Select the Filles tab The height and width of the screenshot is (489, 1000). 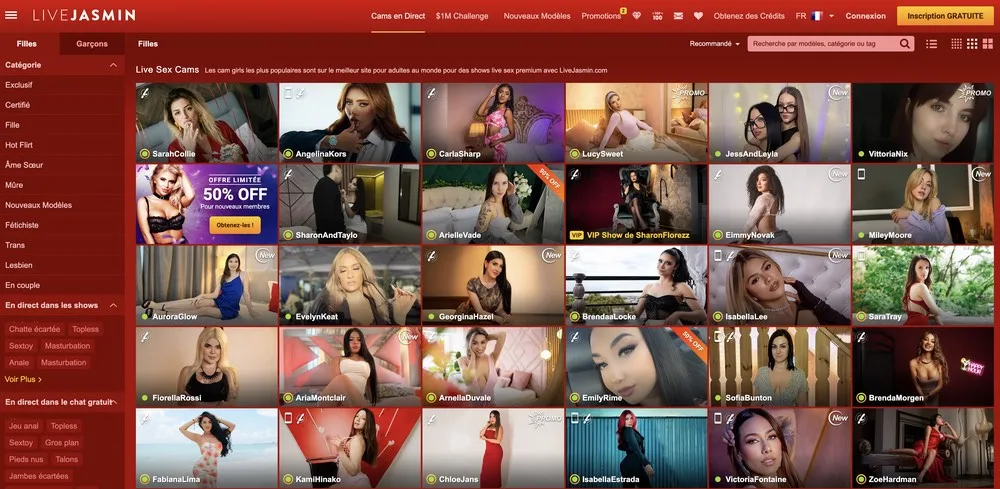click(27, 44)
